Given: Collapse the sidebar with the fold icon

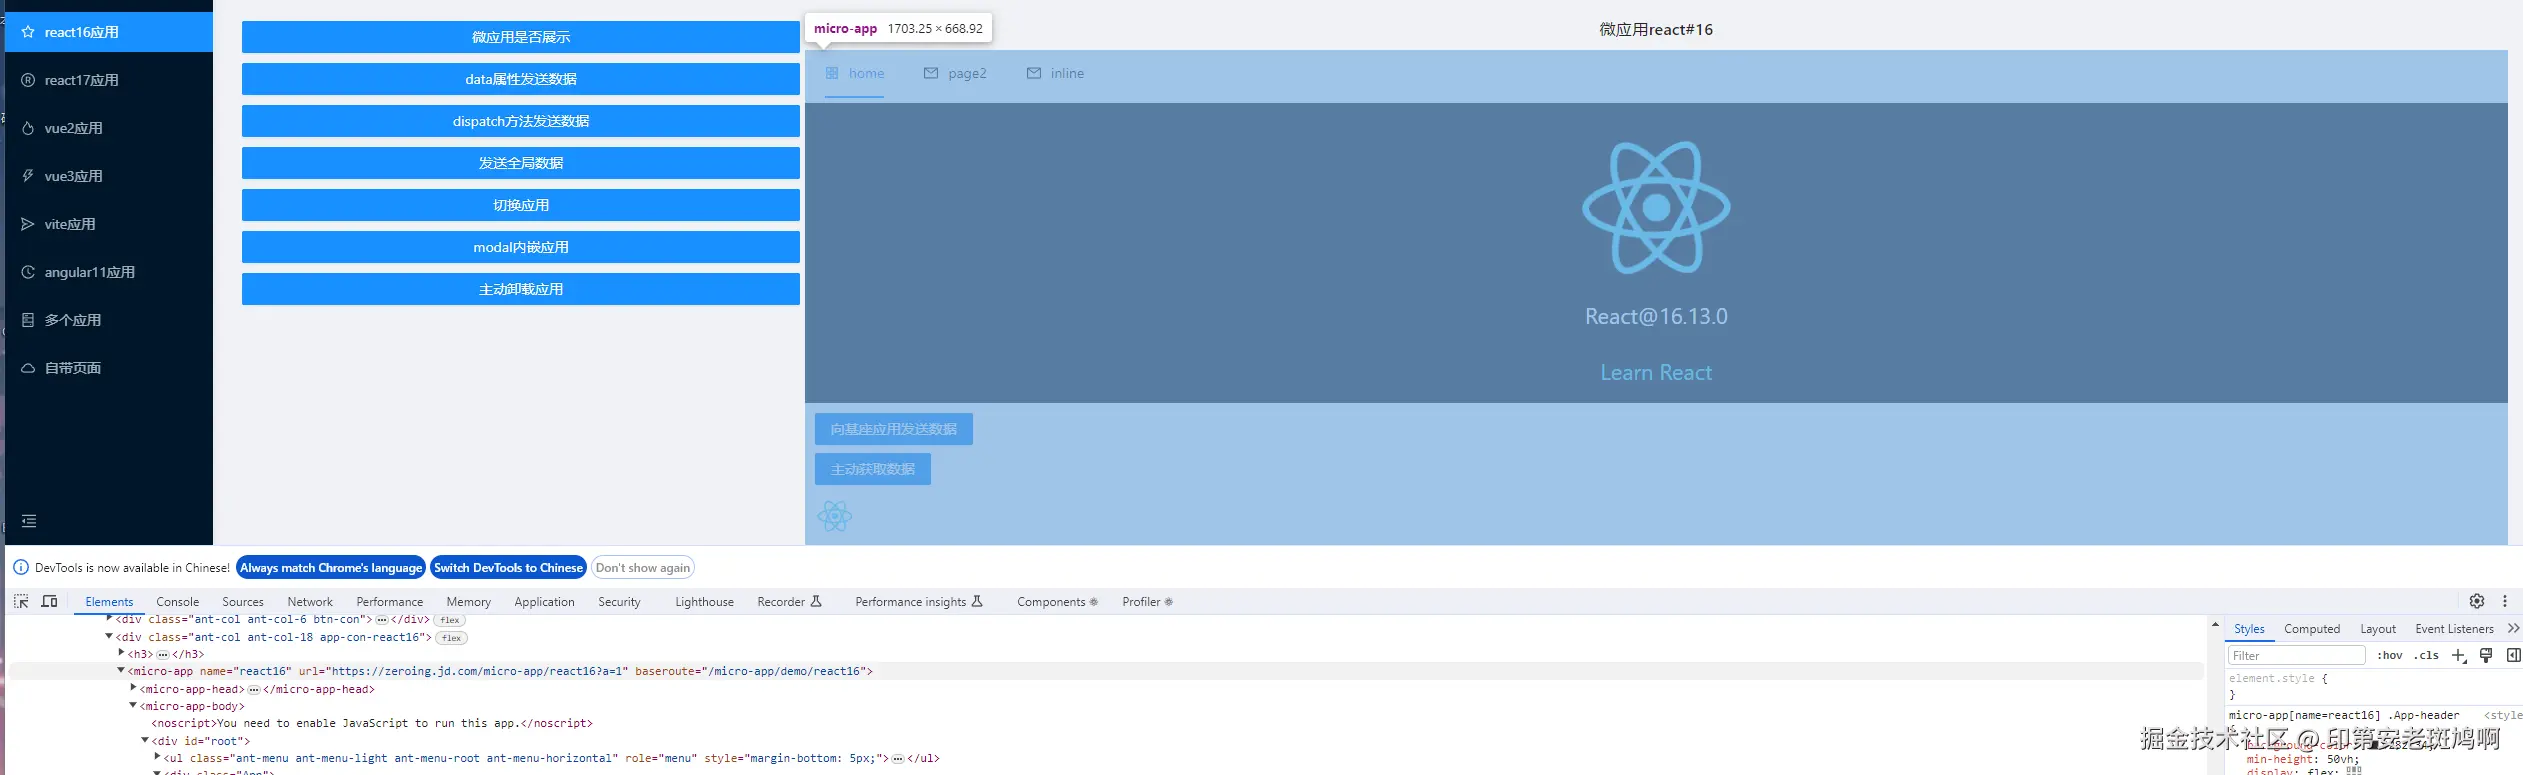Looking at the screenshot, I should coord(29,521).
